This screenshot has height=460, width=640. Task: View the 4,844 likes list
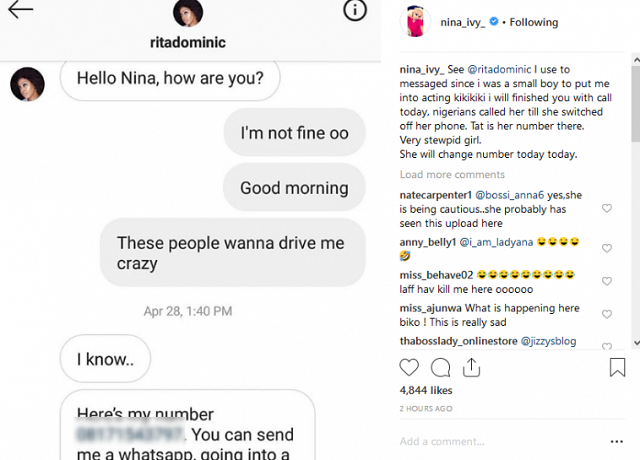(x=426, y=390)
